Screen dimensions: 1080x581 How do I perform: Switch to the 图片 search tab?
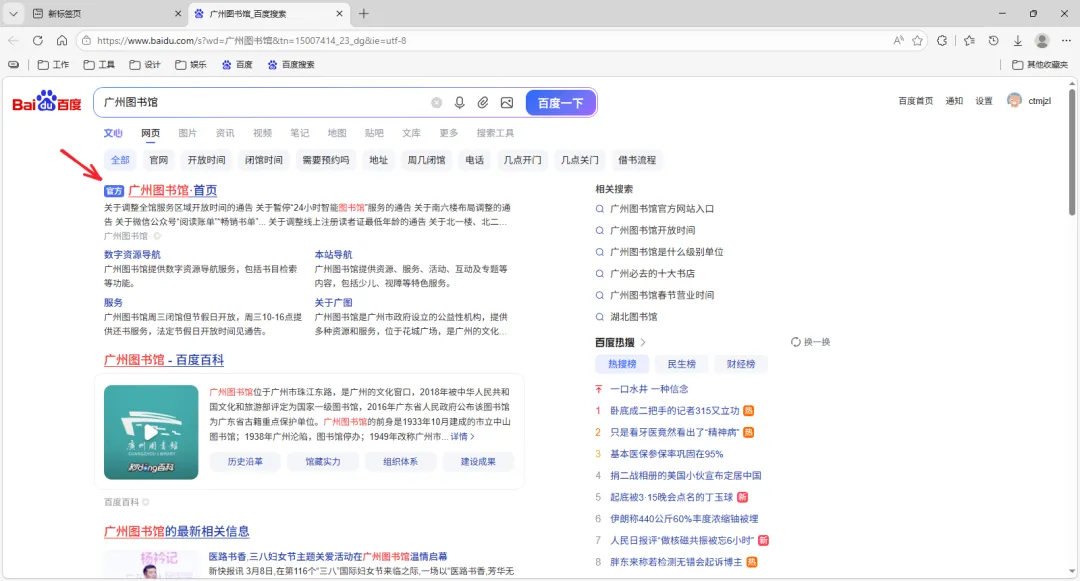[x=187, y=133]
